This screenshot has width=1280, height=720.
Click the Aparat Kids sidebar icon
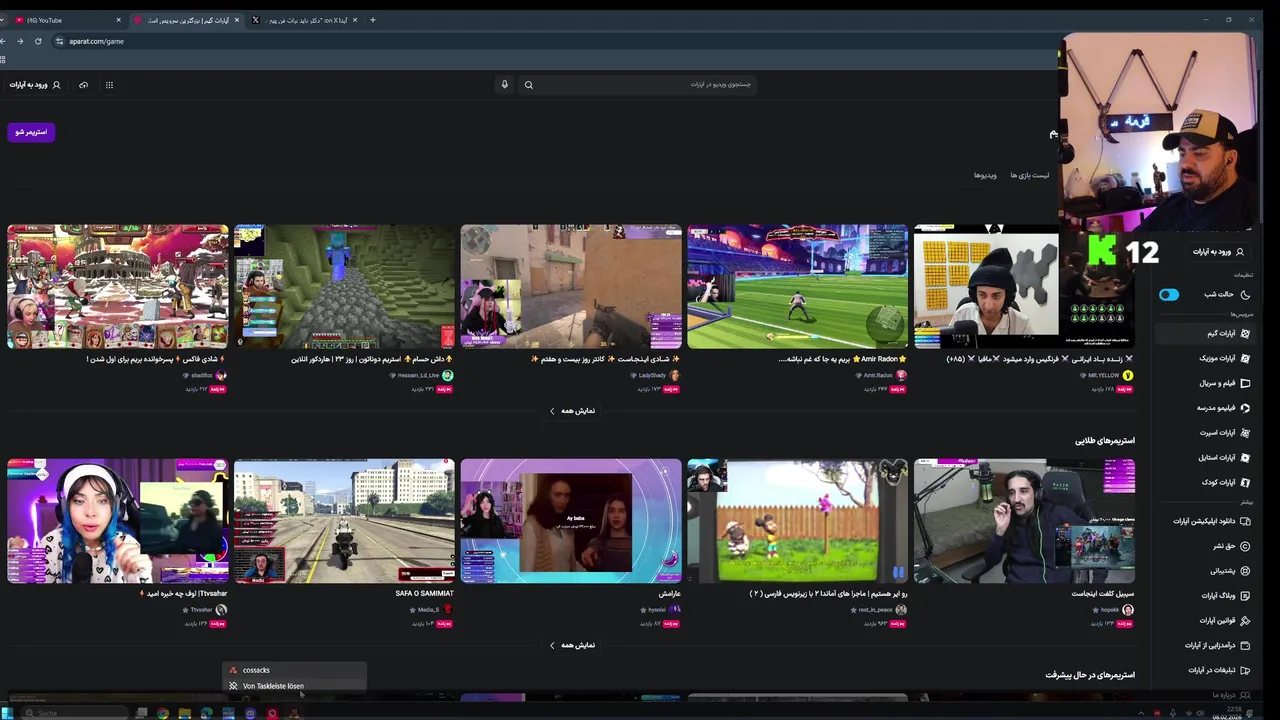click(1245, 482)
